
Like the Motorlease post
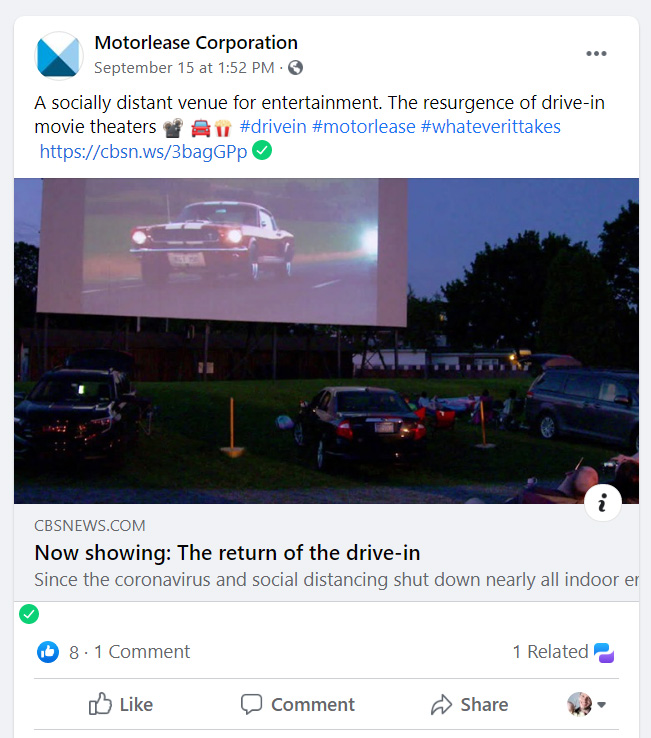[121, 704]
